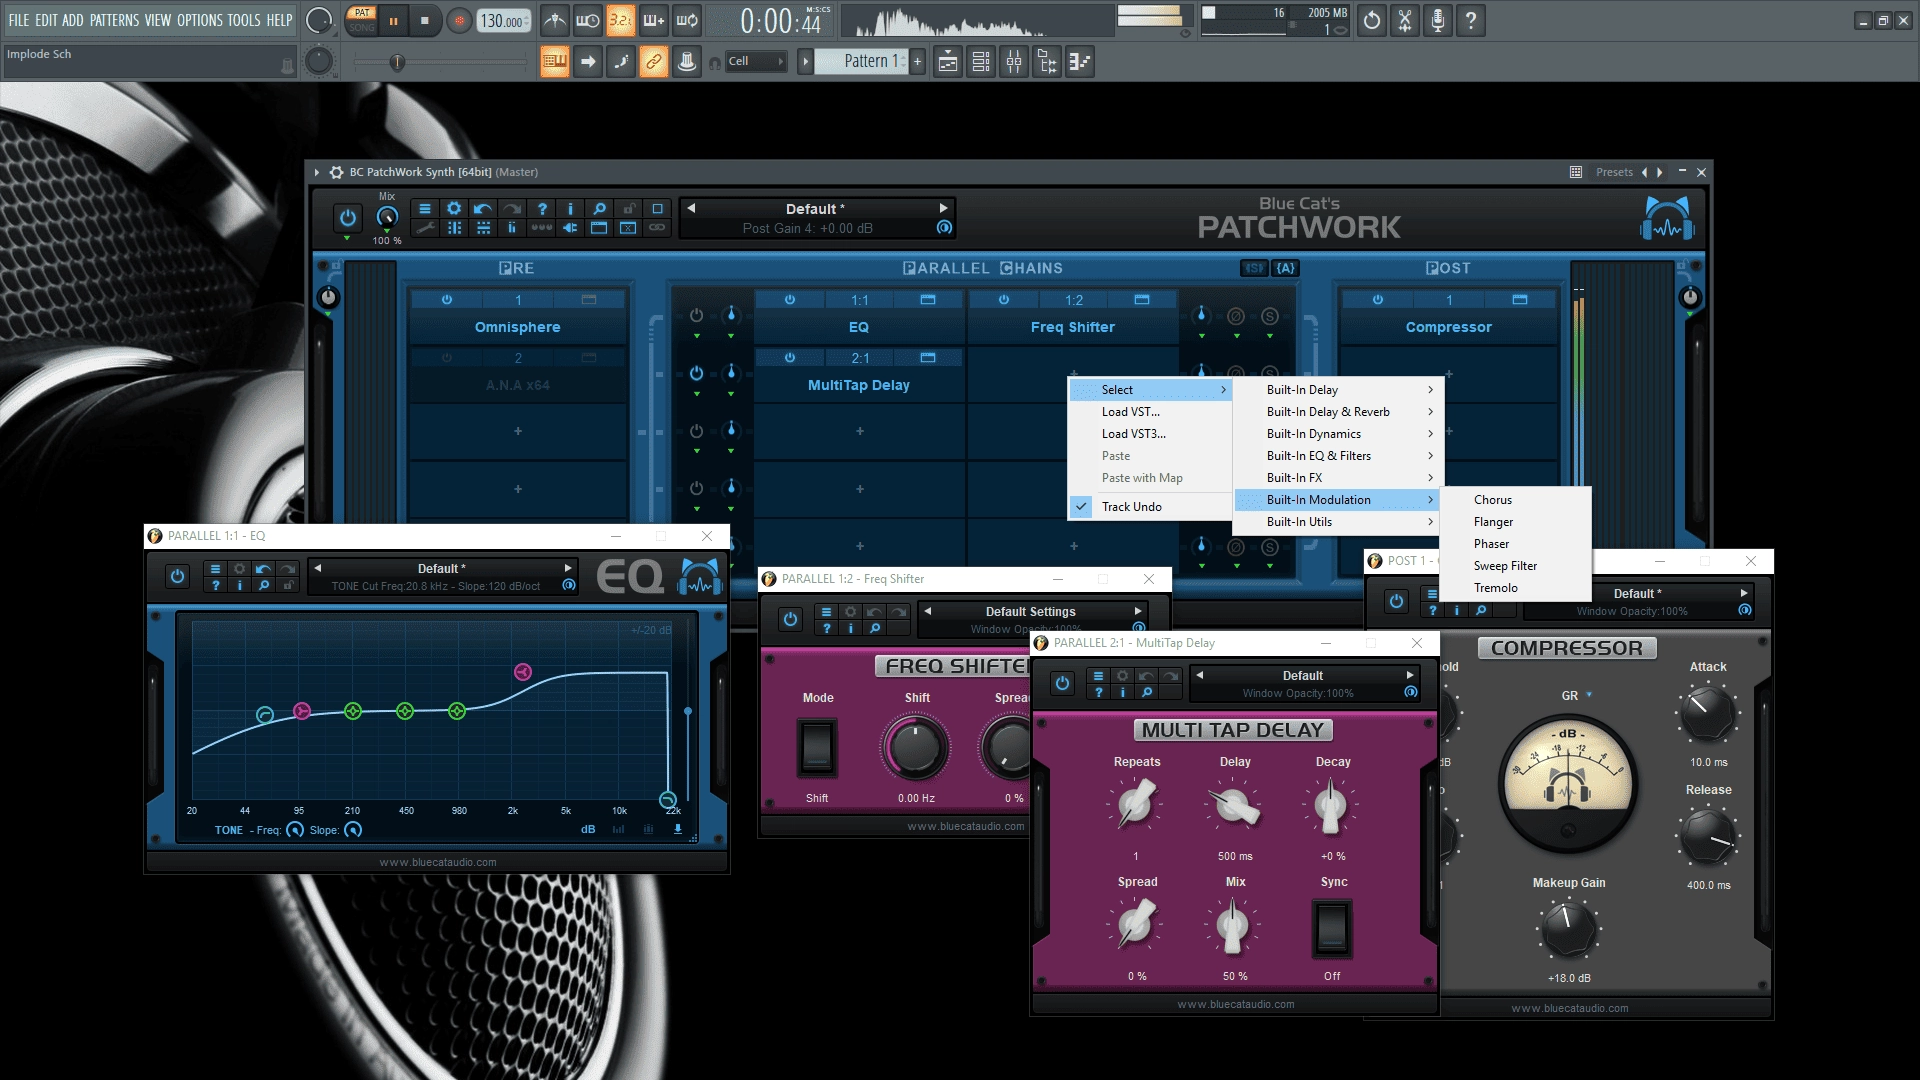Choose Load VST... from context menu
Viewport: 1920px width, 1080px height.
pos(1150,412)
